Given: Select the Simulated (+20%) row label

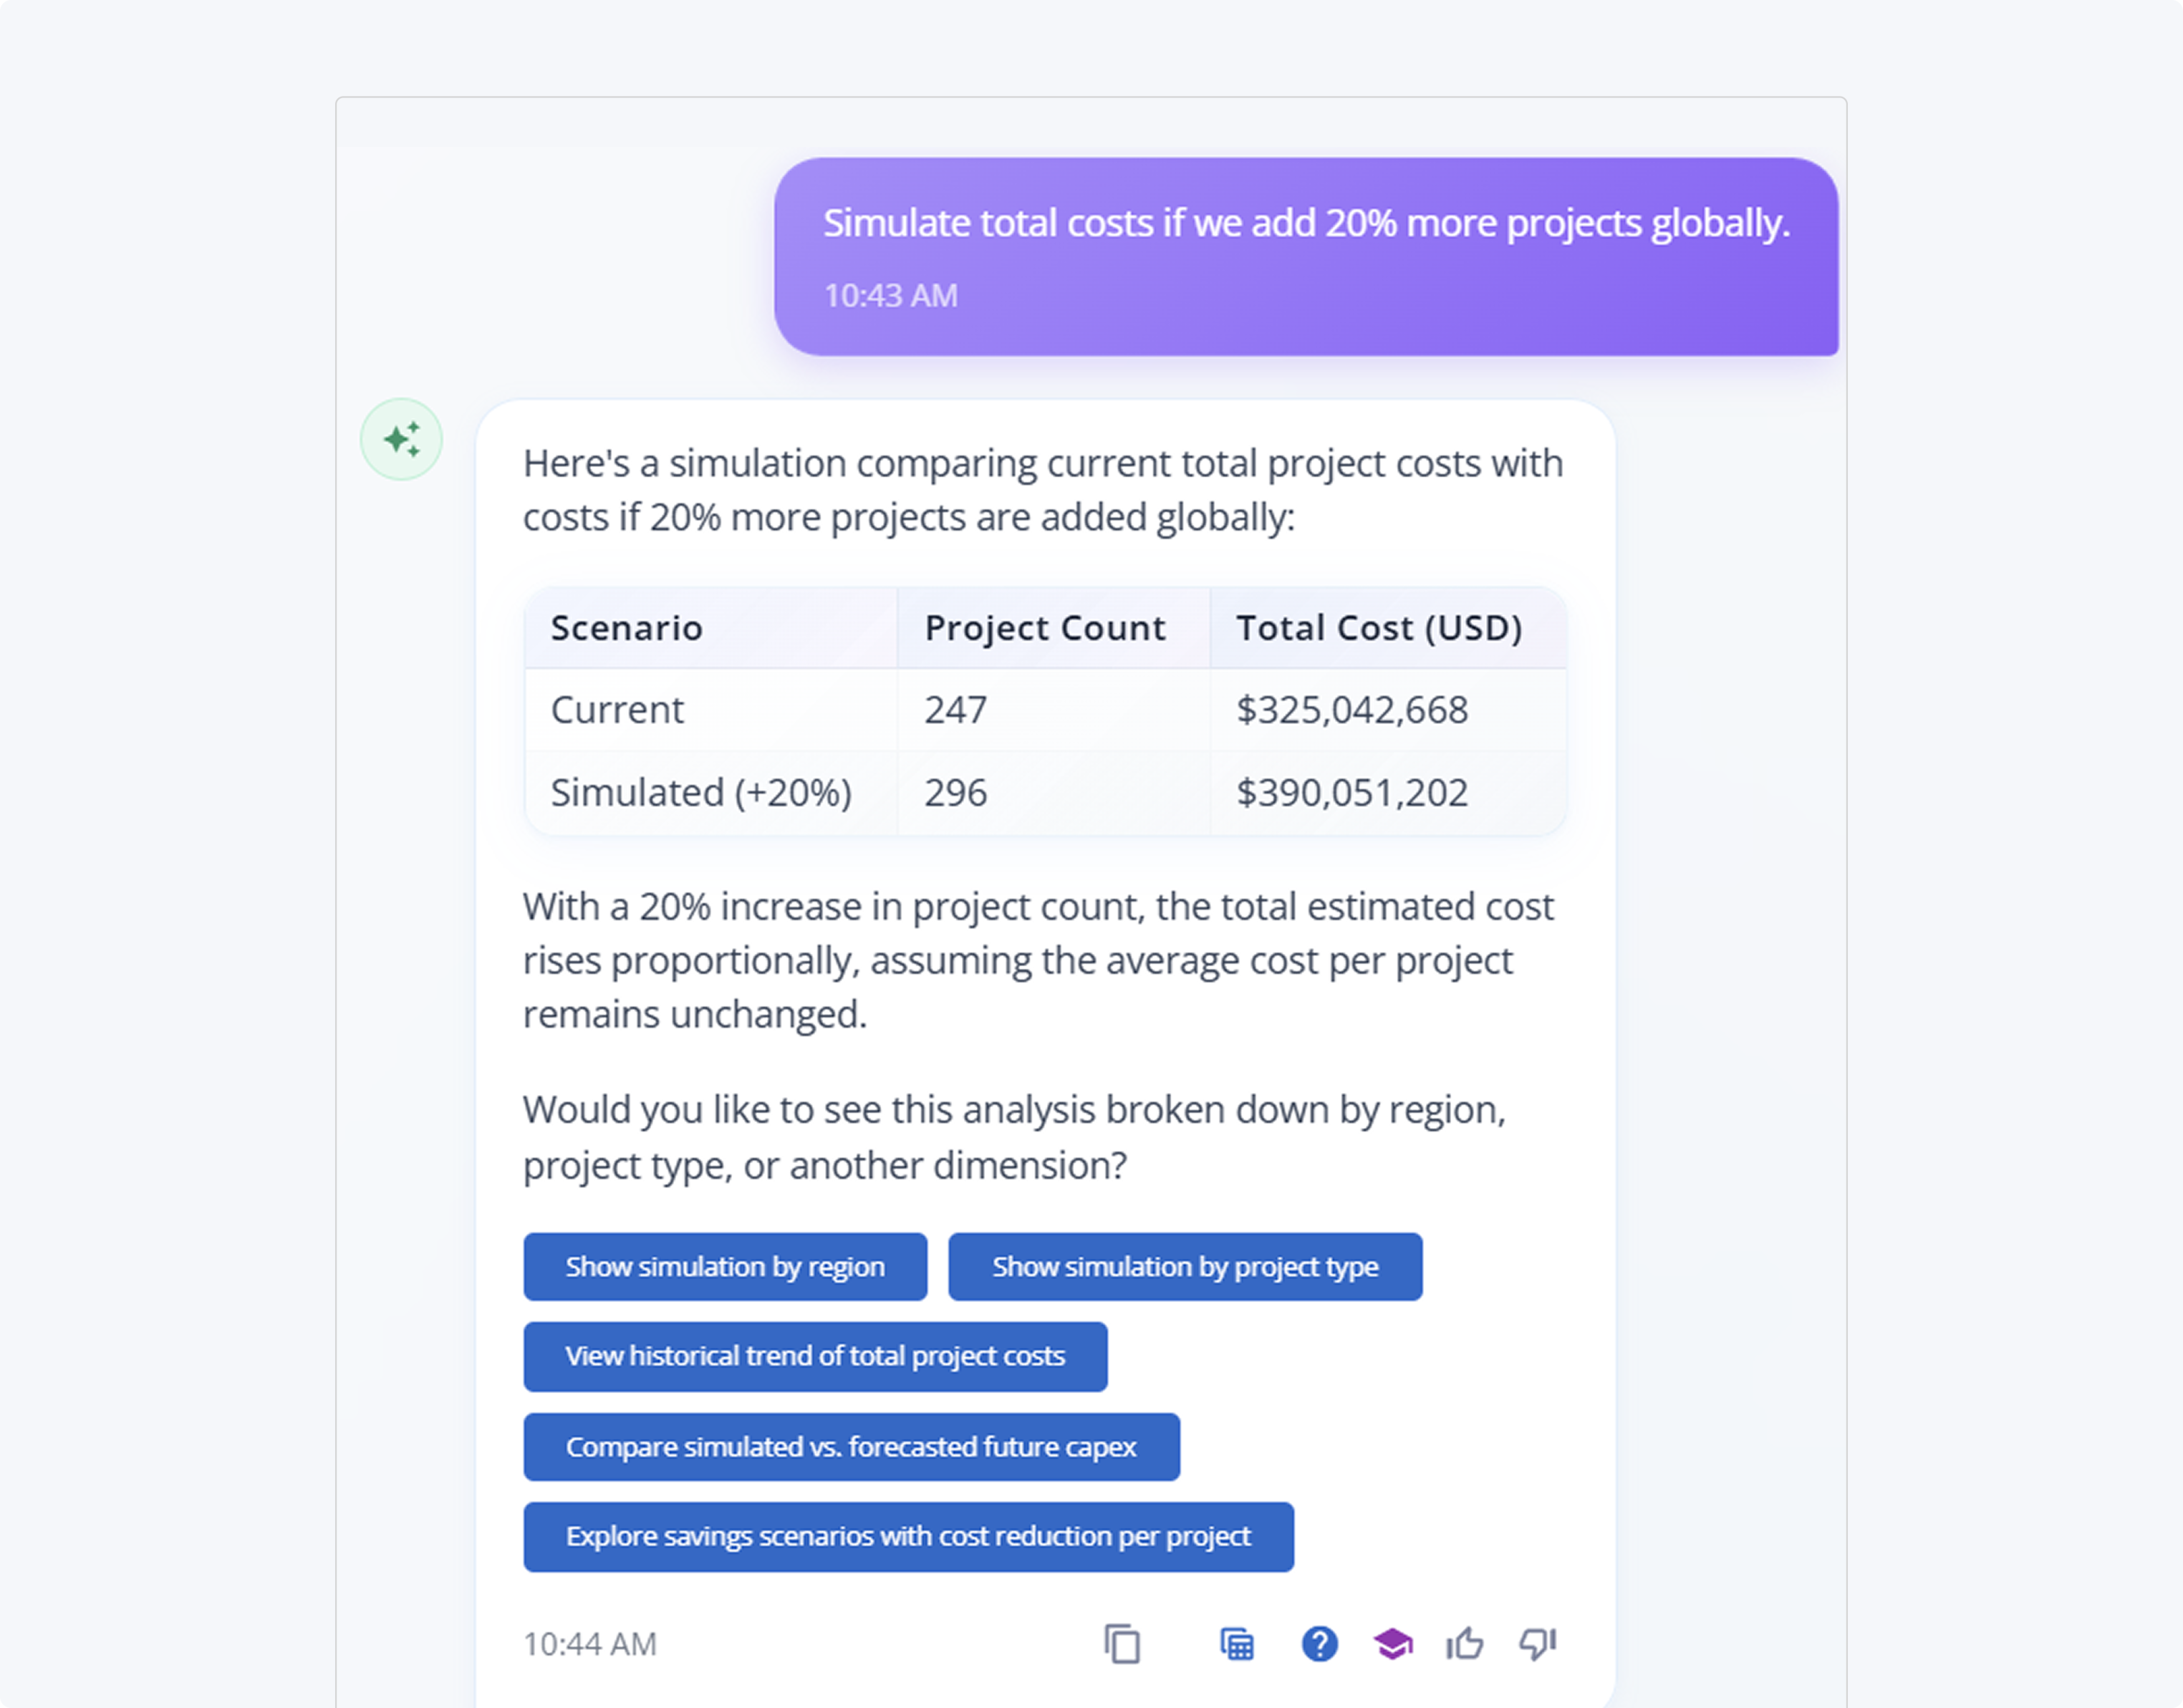Looking at the screenshot, I should tap(701, 793).
